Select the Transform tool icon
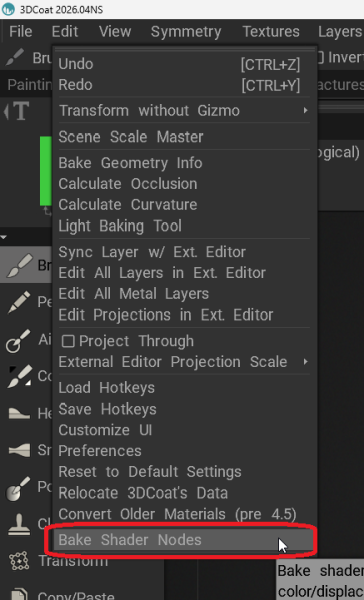 (19, 561)
